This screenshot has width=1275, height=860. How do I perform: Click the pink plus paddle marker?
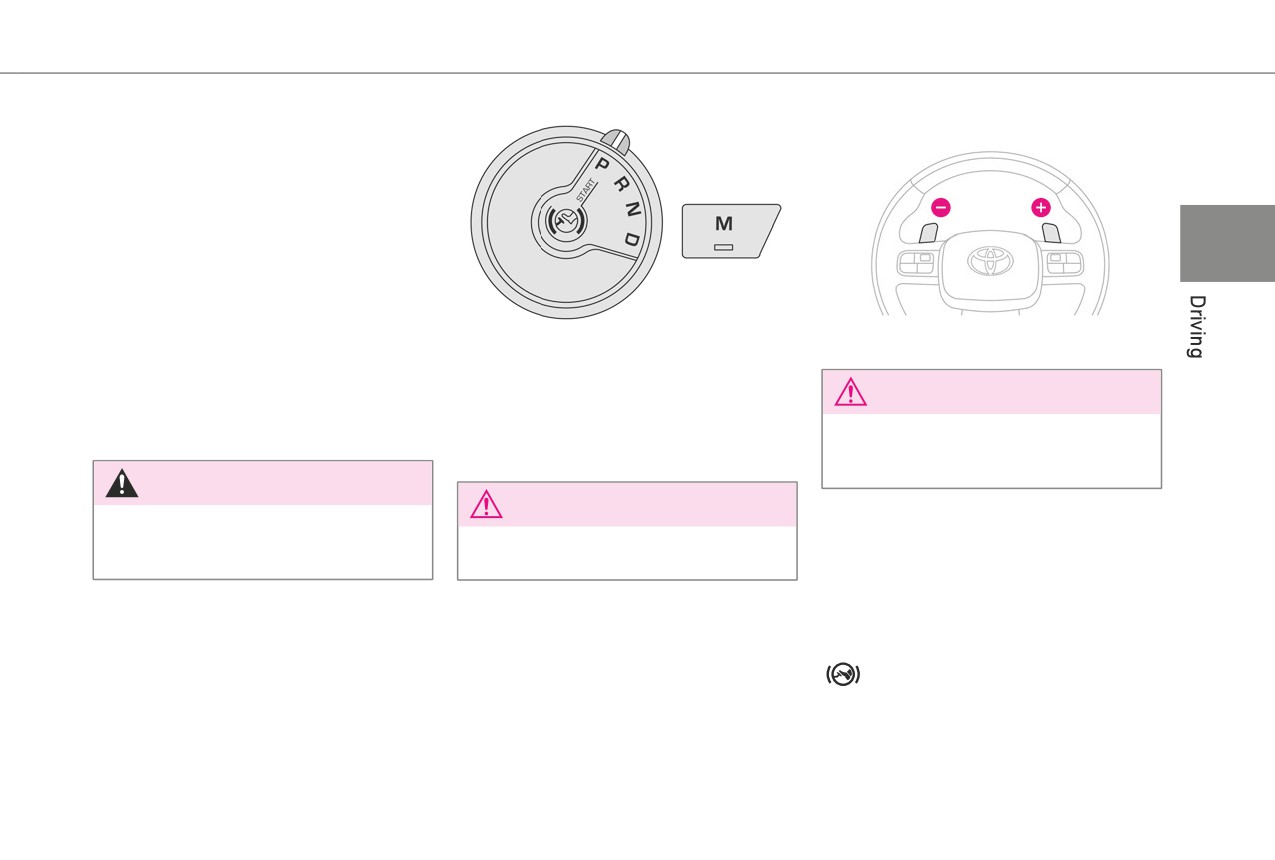click(1041, 207)
